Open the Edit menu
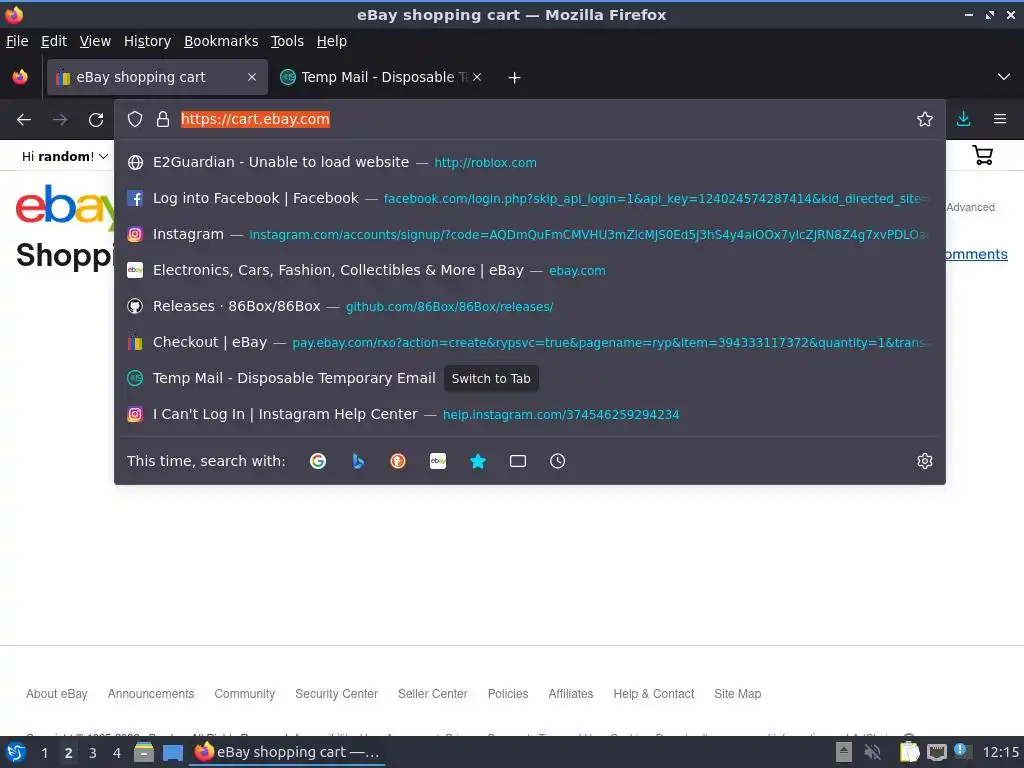This screenshot has height=768, width=1024. click(x=54, y=41)
